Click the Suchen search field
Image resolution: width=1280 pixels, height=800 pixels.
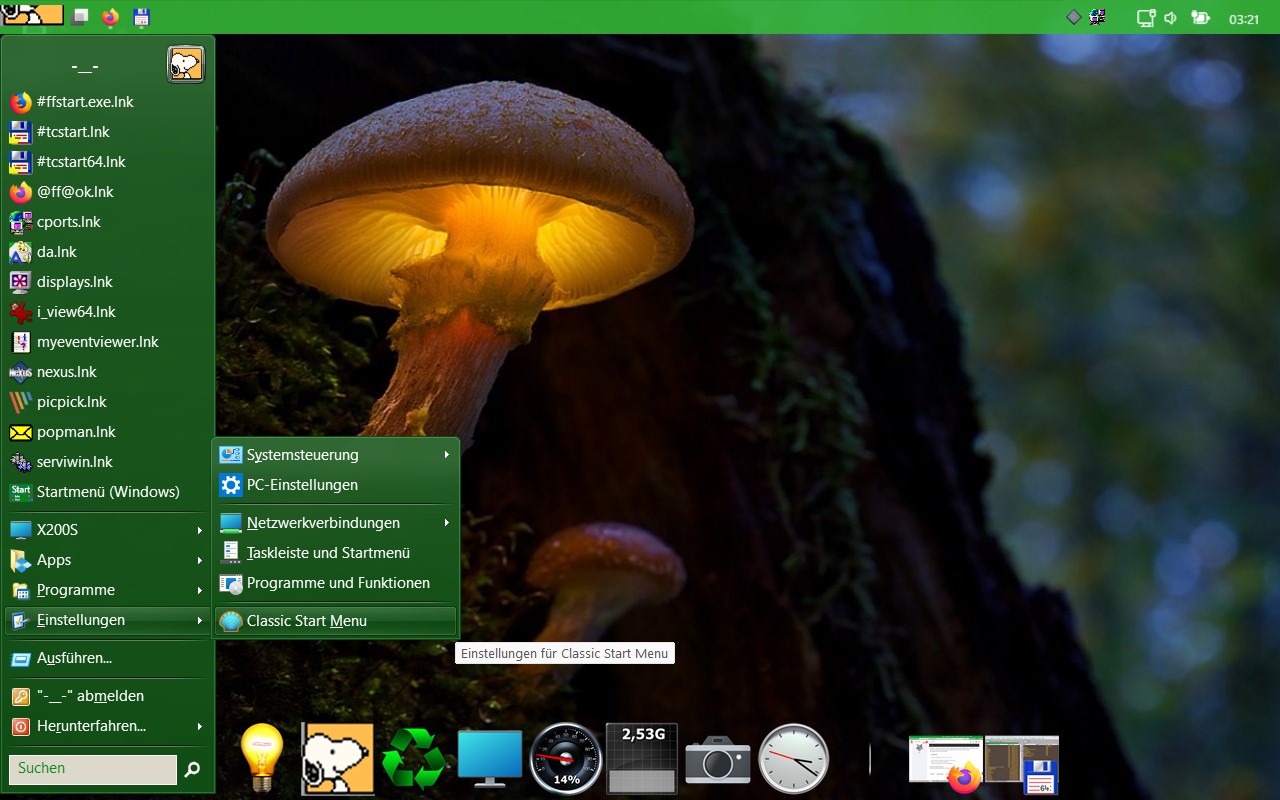tap(92, 769)
